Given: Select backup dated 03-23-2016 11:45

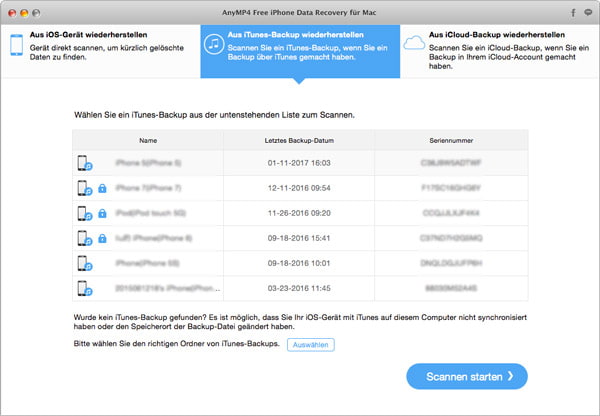Looking at the screenshot, I should pos(299,288).
